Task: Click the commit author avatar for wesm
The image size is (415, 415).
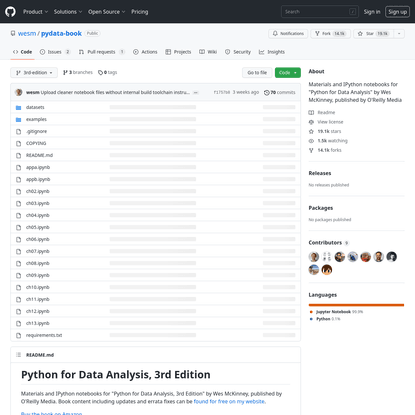Action: click(x=19, y=92)
